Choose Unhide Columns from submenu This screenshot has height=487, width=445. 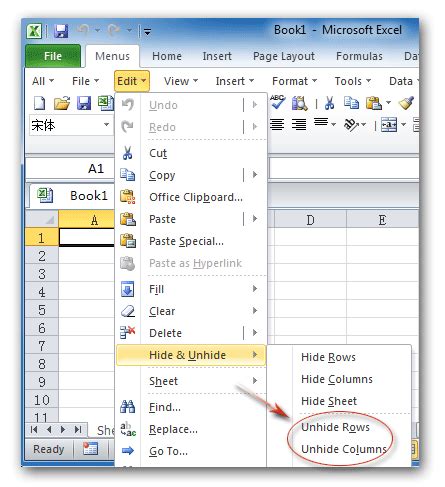coord(344,449)
